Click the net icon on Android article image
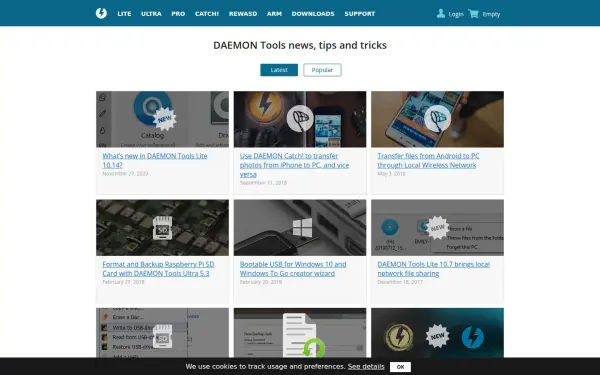600x375 pixels. pos(437,119)
